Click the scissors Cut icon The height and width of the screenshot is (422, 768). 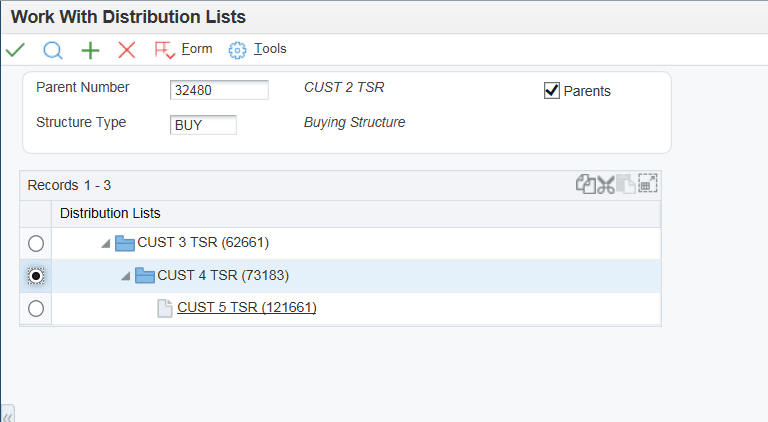tap(606, 185)
